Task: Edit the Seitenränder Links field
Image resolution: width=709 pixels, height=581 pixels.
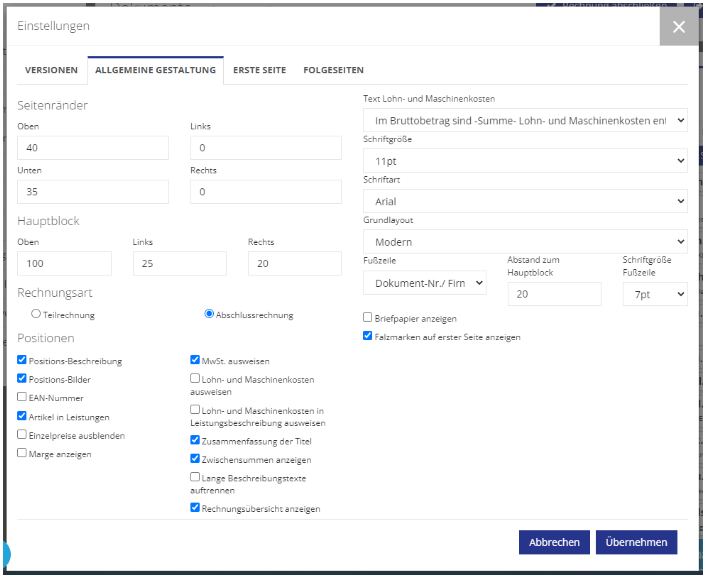Action: pyautogui.click(x=266, y=148)
